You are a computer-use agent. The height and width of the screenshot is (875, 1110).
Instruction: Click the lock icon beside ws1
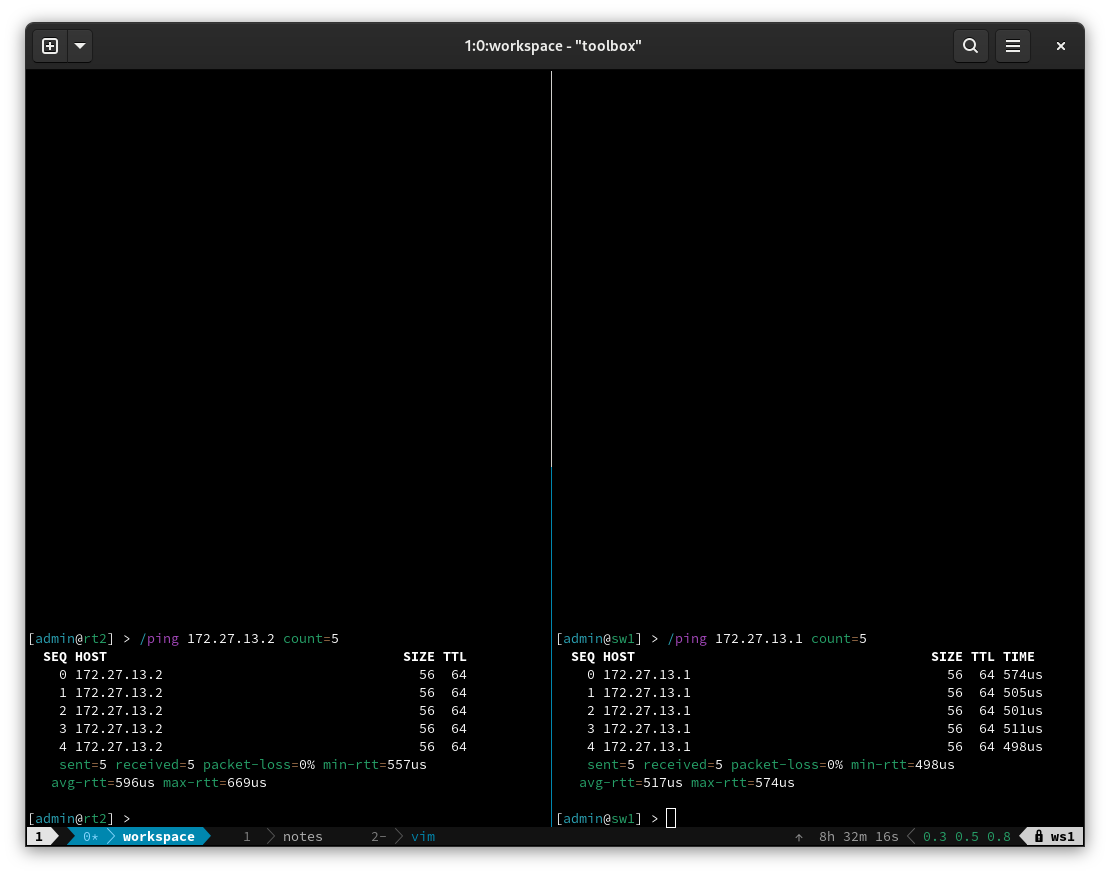pos(1037,836)
